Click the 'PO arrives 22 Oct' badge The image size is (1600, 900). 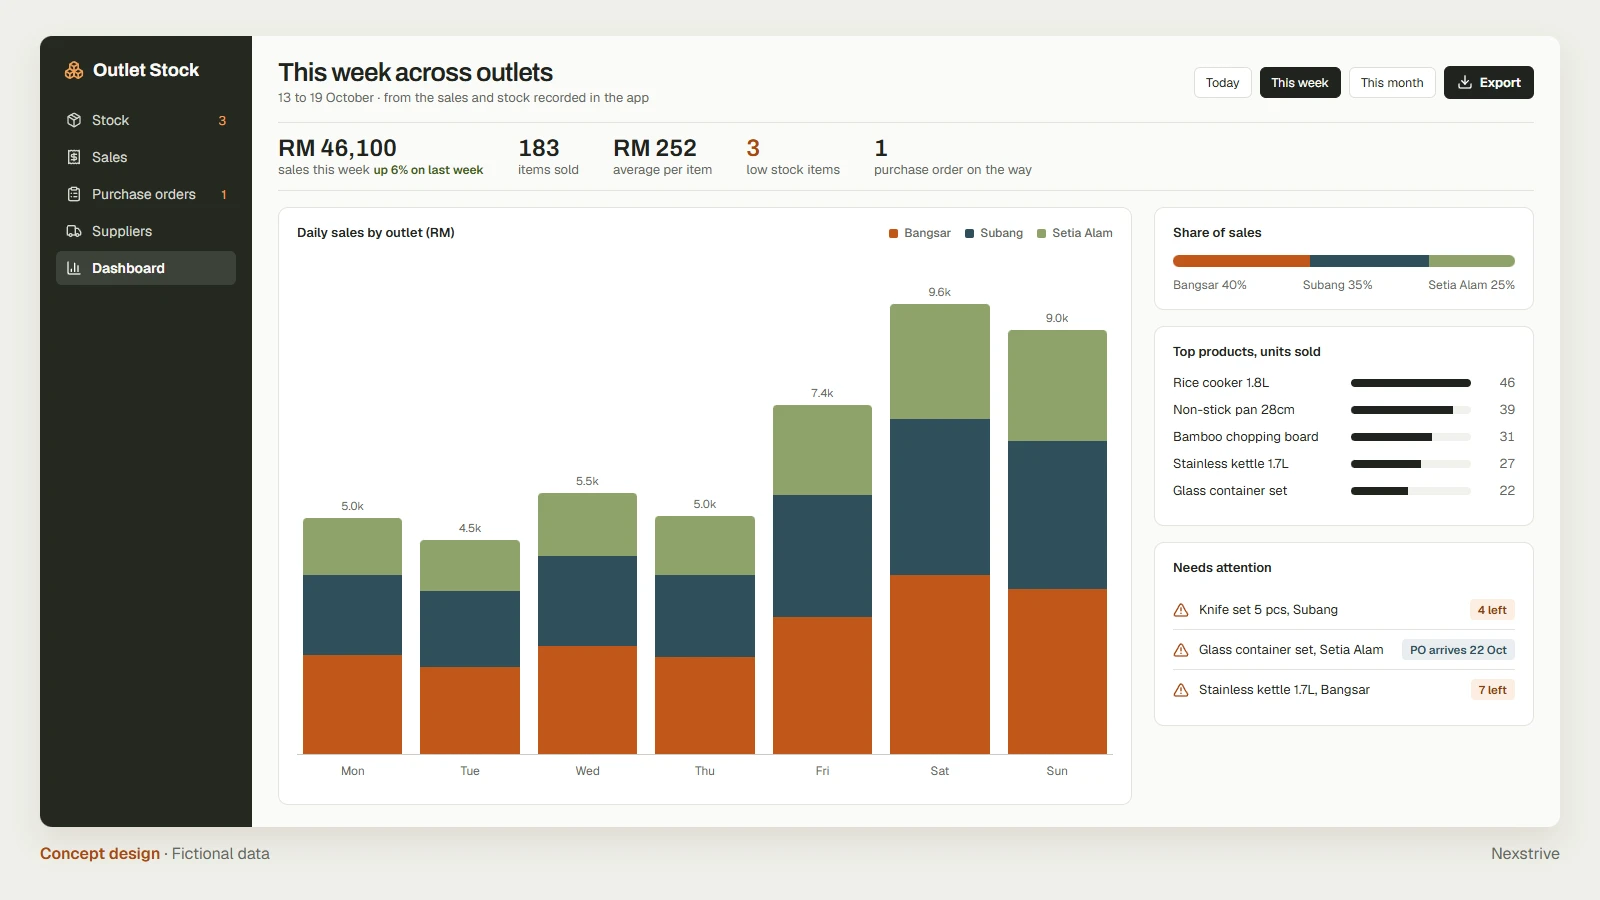1458,650
